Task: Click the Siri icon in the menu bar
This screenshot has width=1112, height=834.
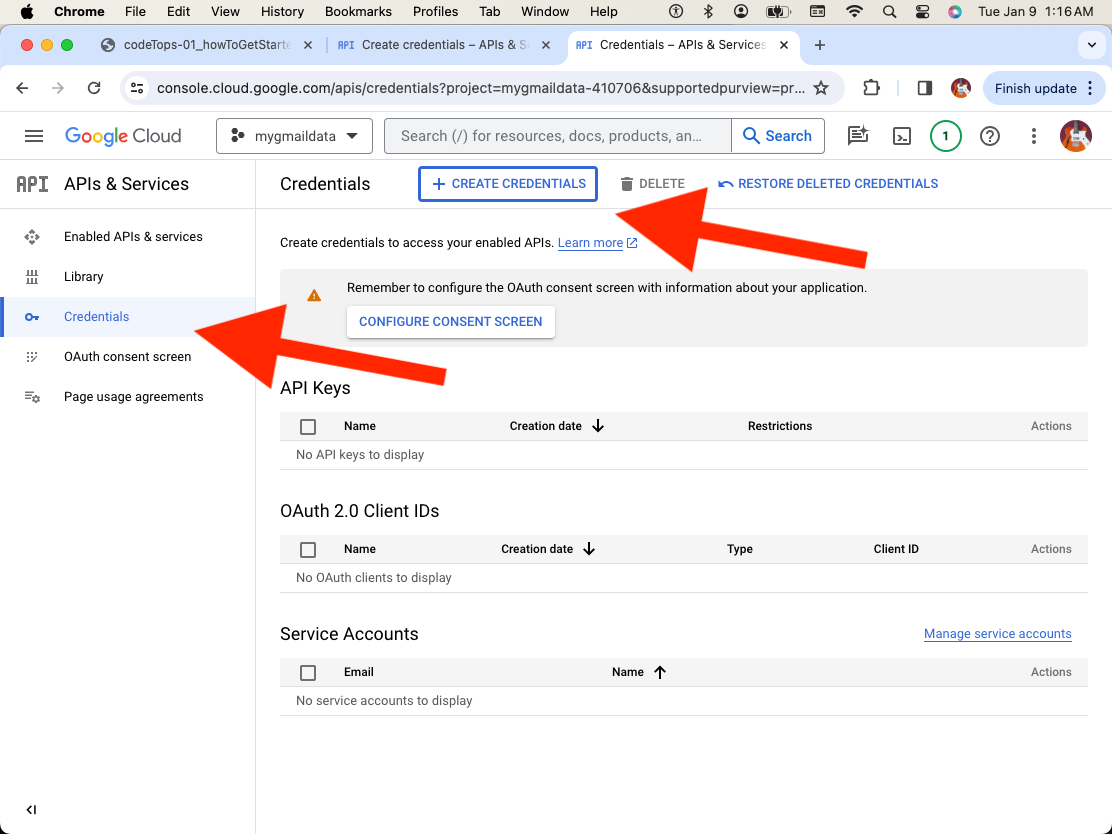Action: 955,11
